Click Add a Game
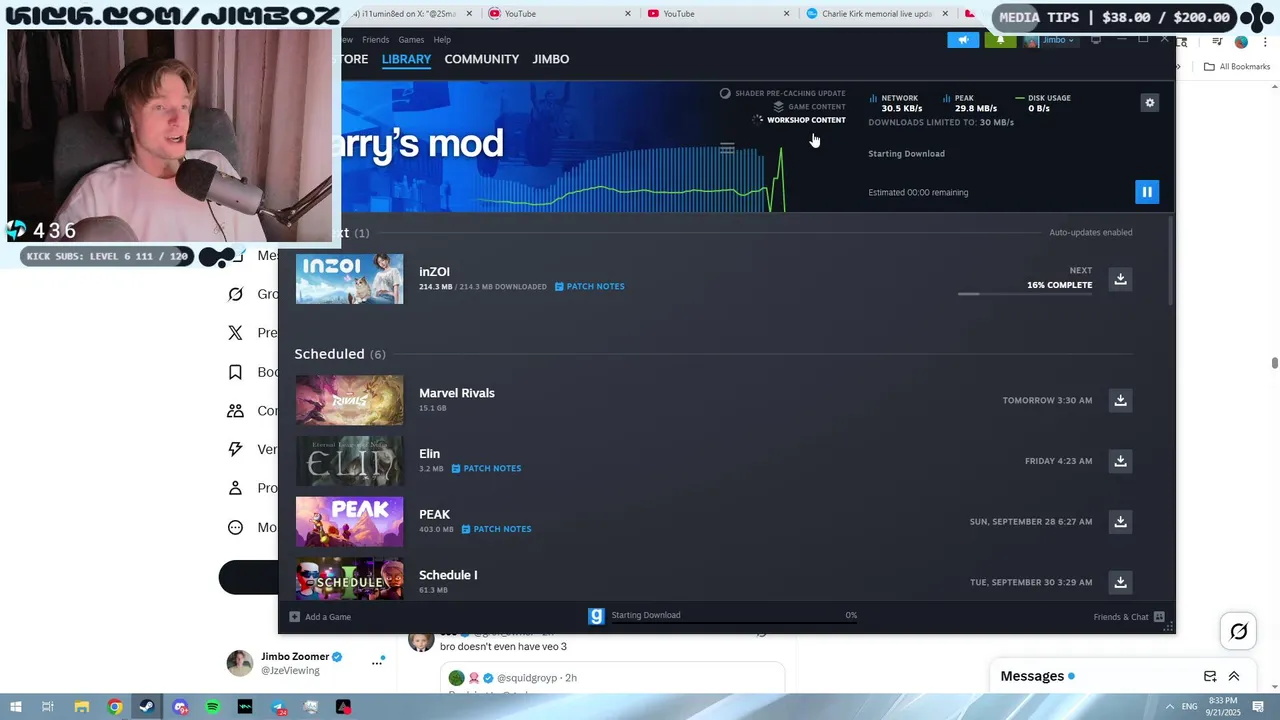Screen dimensions: 1280x720 pyautogui.click(x=320, y=617)
